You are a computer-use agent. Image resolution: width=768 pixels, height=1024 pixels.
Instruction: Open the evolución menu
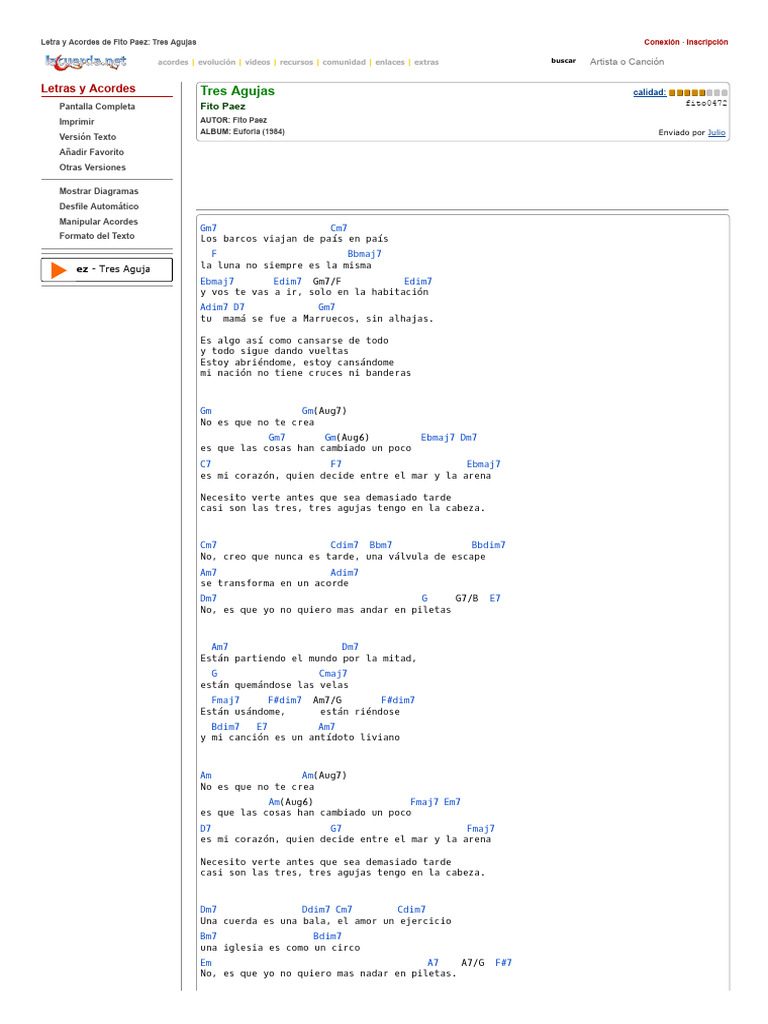pos(216,63)
